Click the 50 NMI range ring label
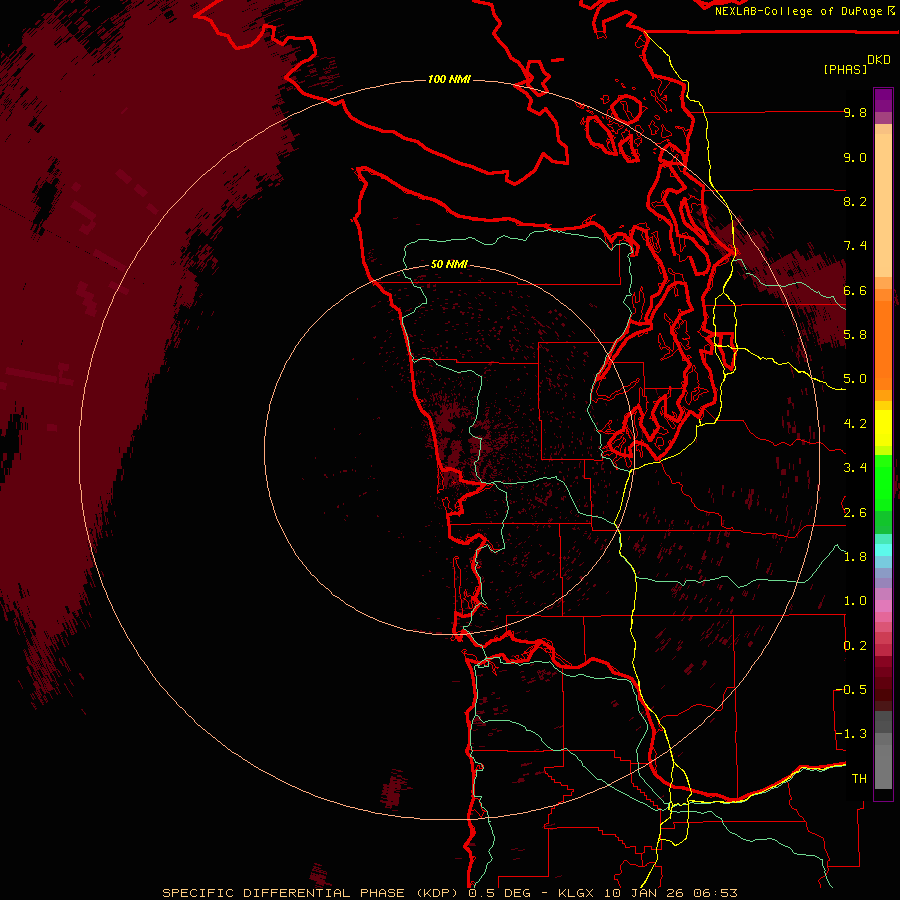 click(449, 264)
